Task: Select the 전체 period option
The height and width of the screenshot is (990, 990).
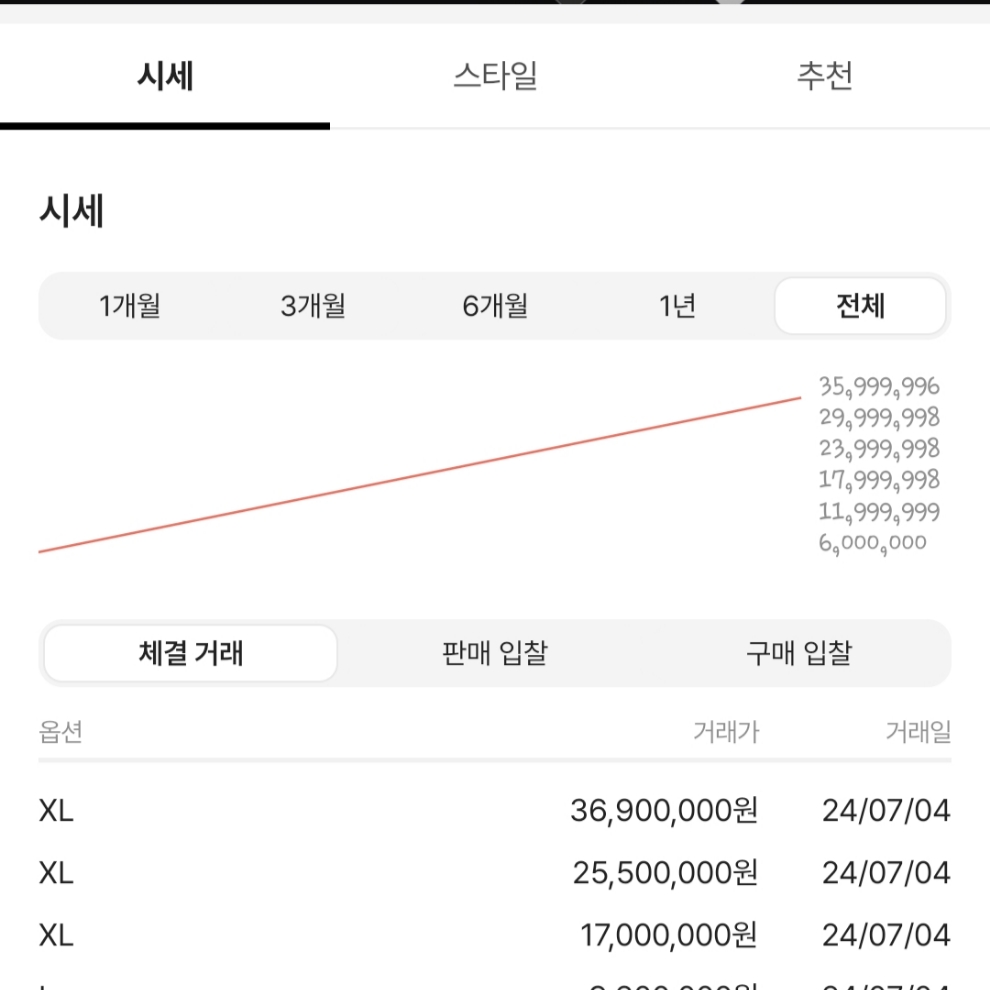Action: coord(860,306)
